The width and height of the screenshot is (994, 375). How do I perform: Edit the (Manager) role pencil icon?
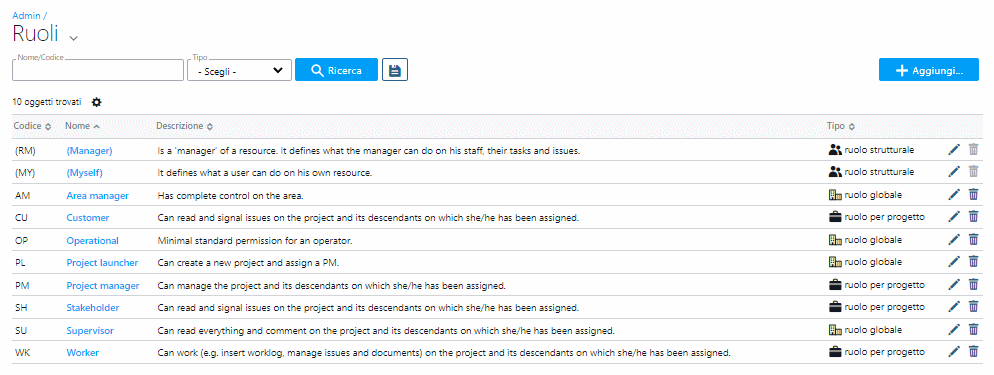coord(954,150)
